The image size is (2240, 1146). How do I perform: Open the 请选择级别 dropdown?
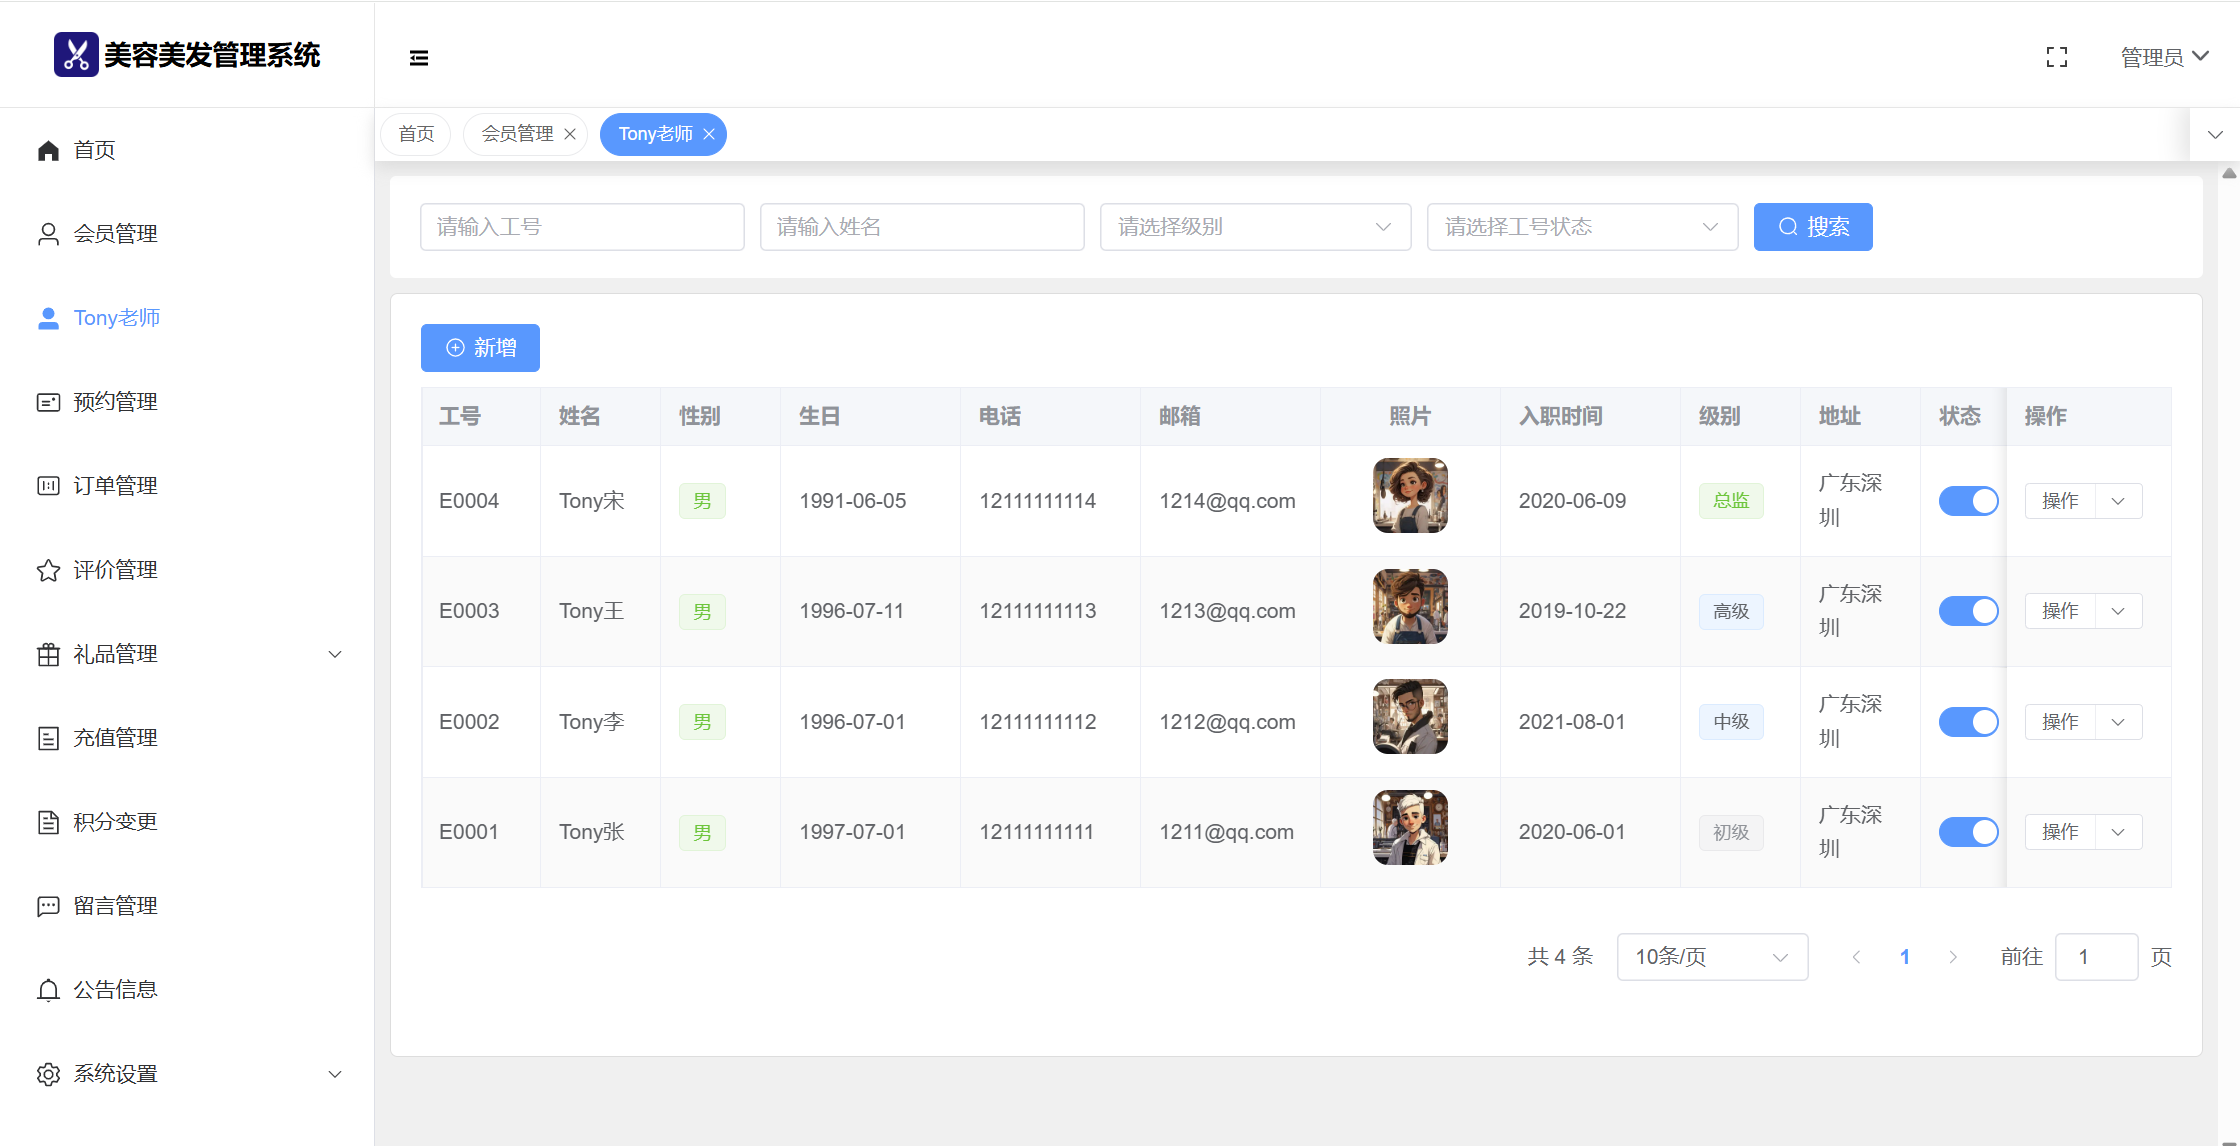(x=1255, y=227)
